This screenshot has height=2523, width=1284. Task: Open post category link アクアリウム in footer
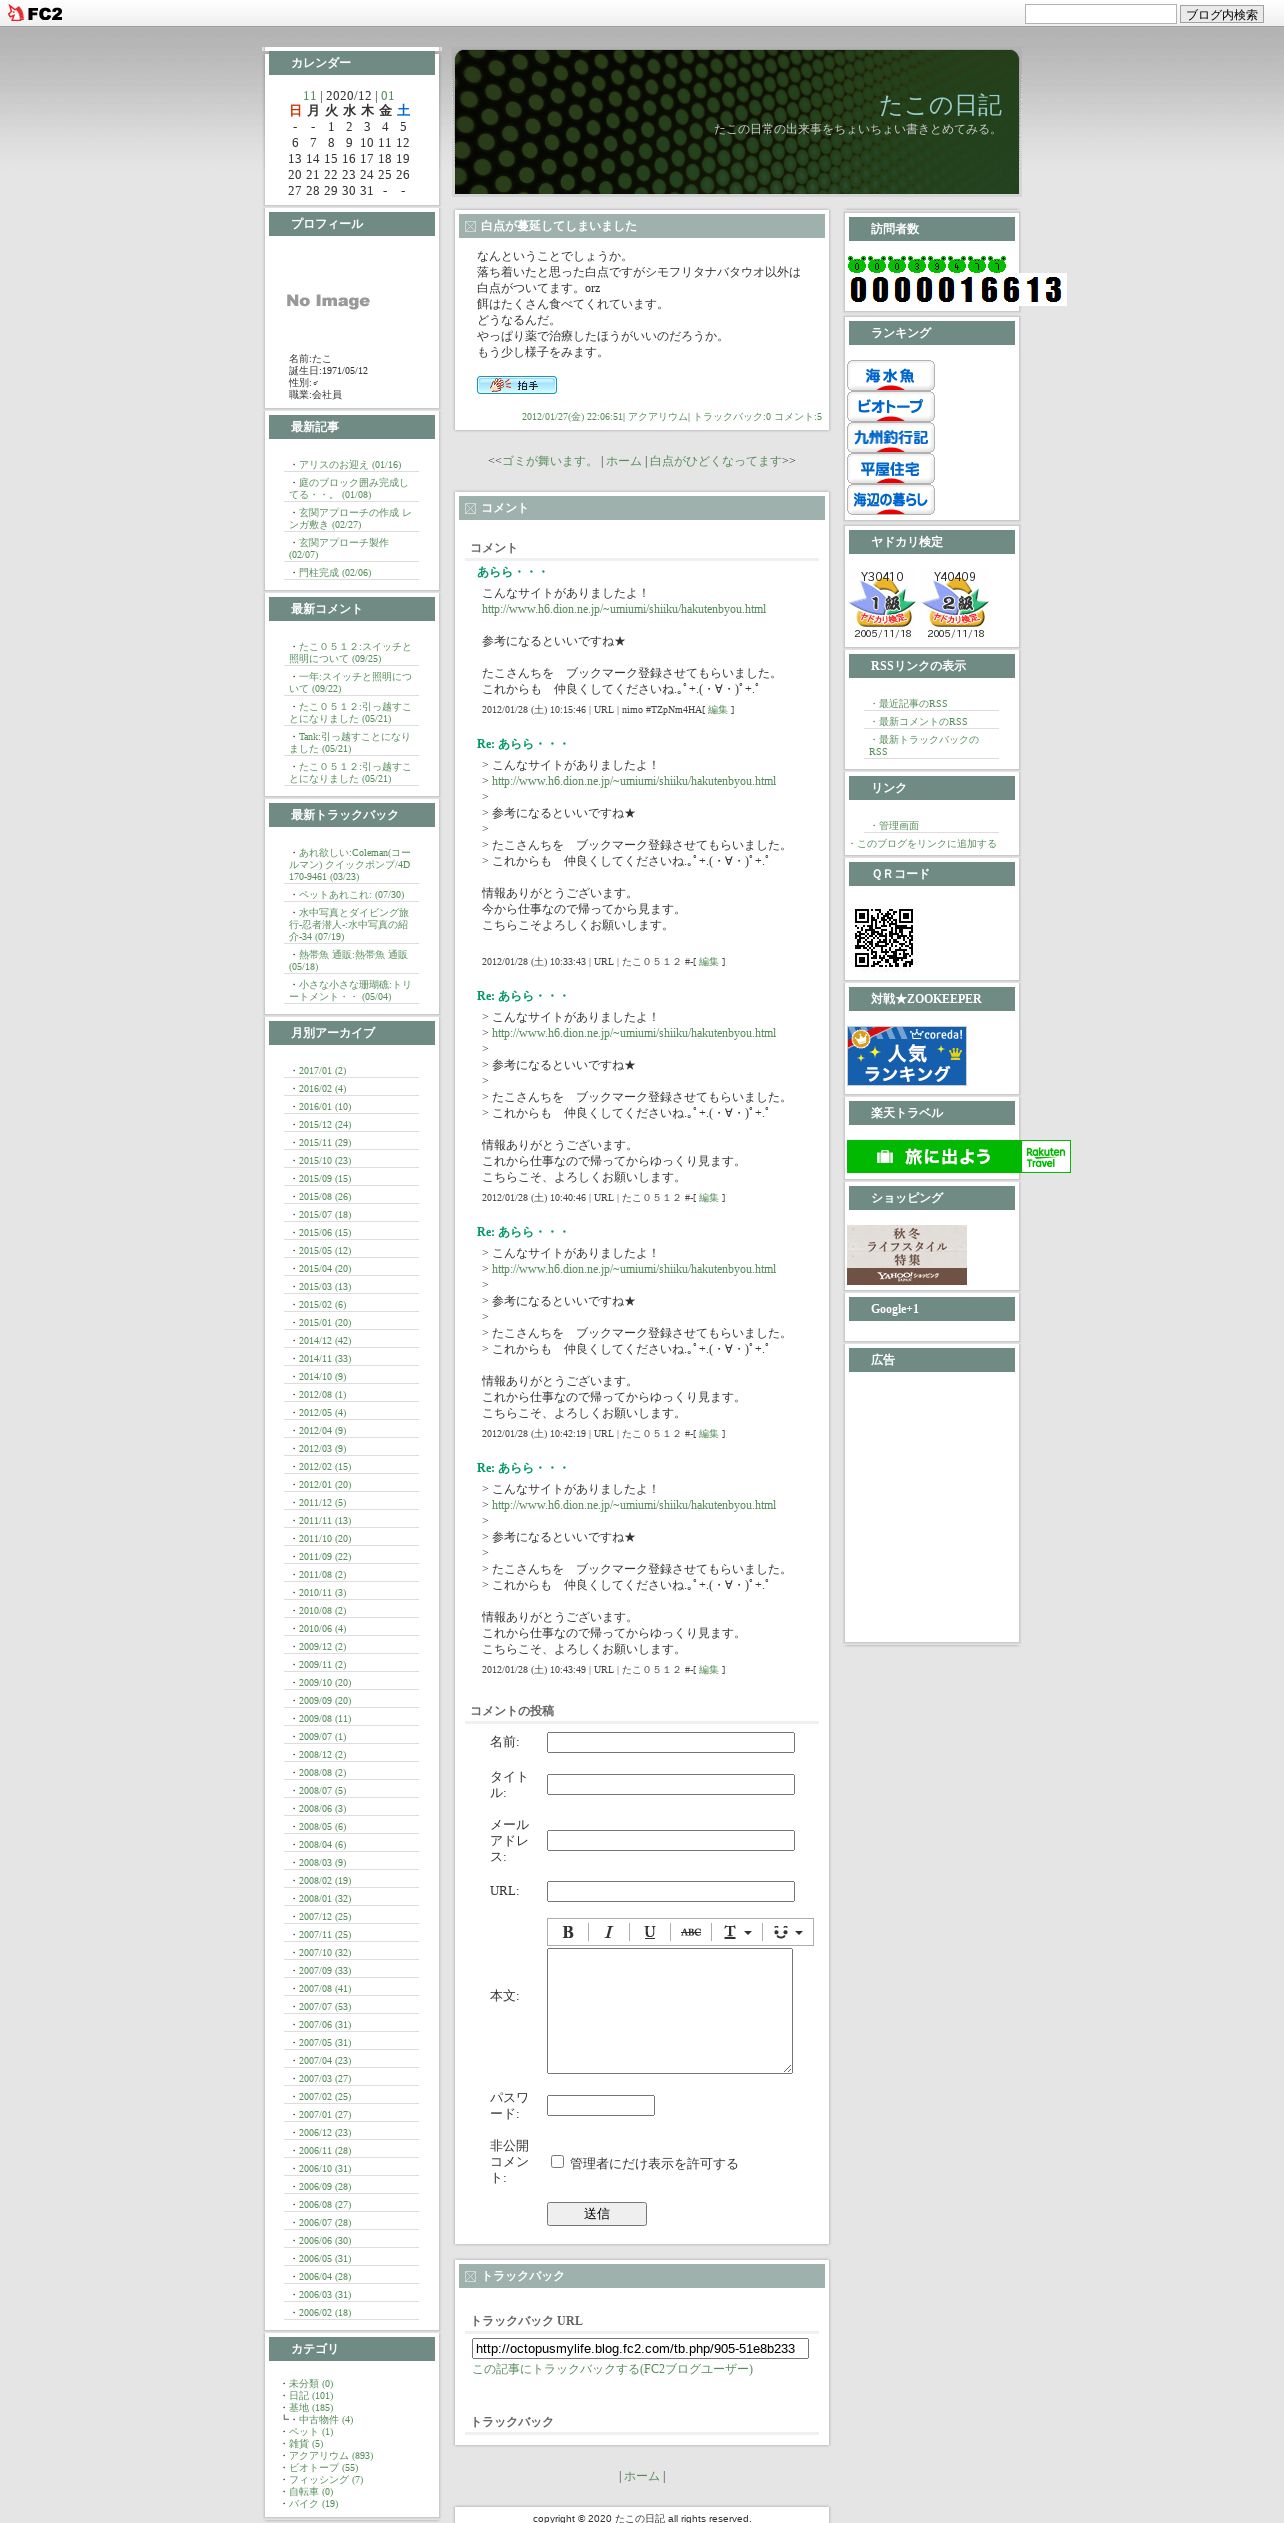658,417
